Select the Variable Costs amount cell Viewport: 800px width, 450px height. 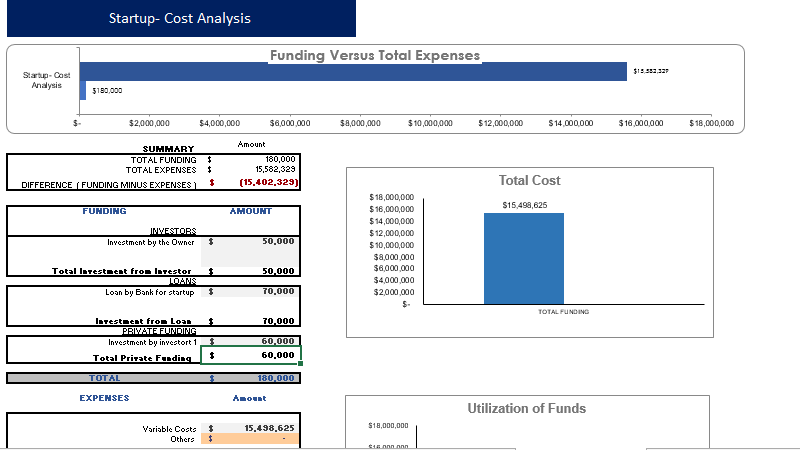(x=256, y=428)
